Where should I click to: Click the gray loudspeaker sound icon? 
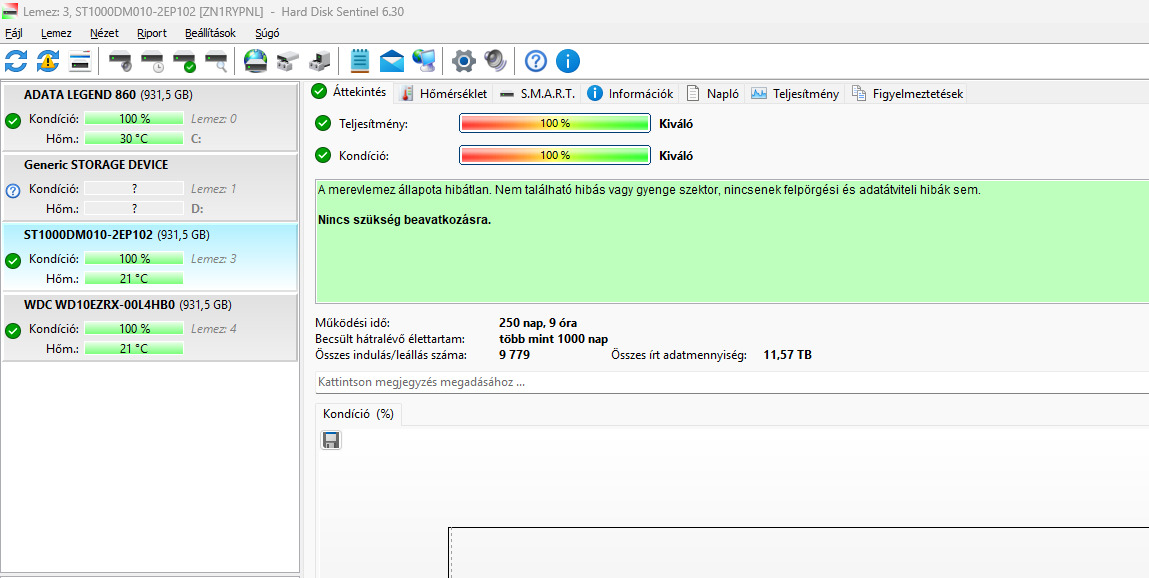coord(495,61)
